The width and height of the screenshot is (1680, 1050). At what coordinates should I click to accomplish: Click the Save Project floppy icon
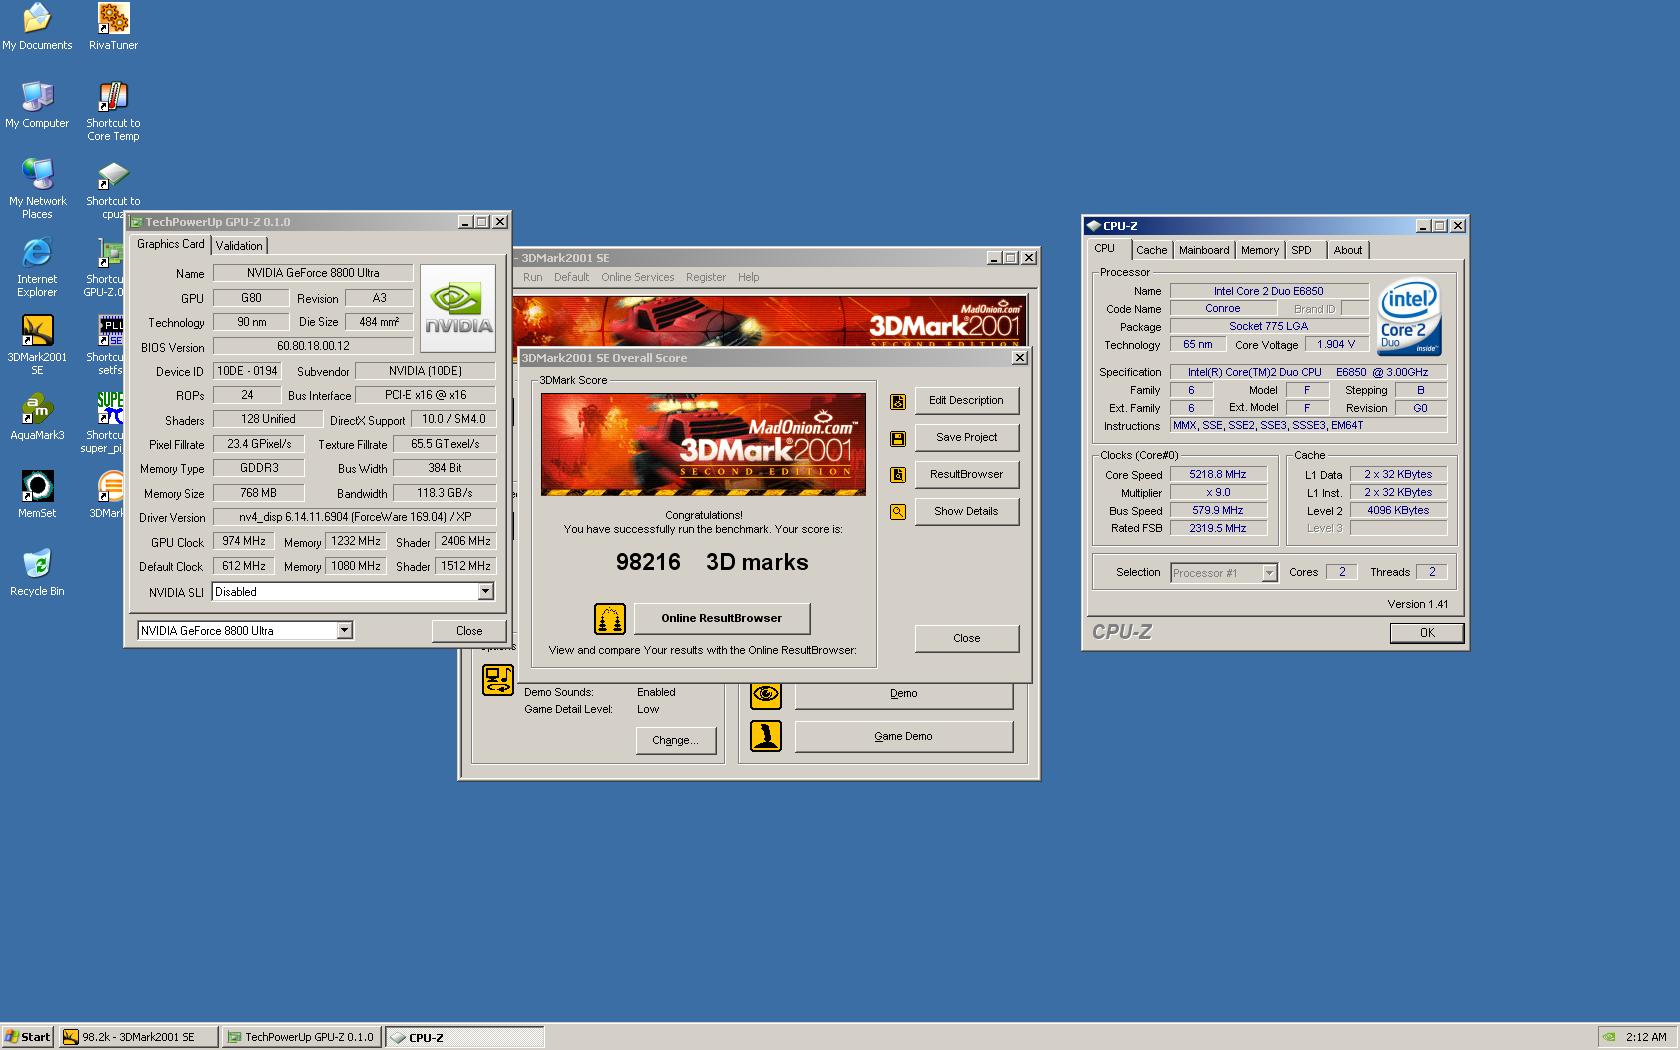[x=898, y=438]
